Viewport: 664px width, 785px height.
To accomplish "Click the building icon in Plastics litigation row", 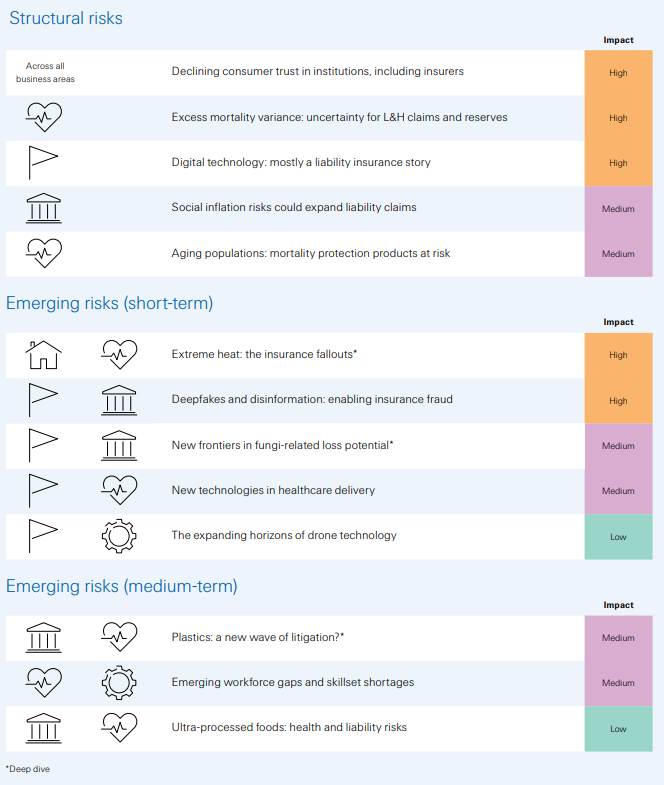I will click(x=44, y=638).
